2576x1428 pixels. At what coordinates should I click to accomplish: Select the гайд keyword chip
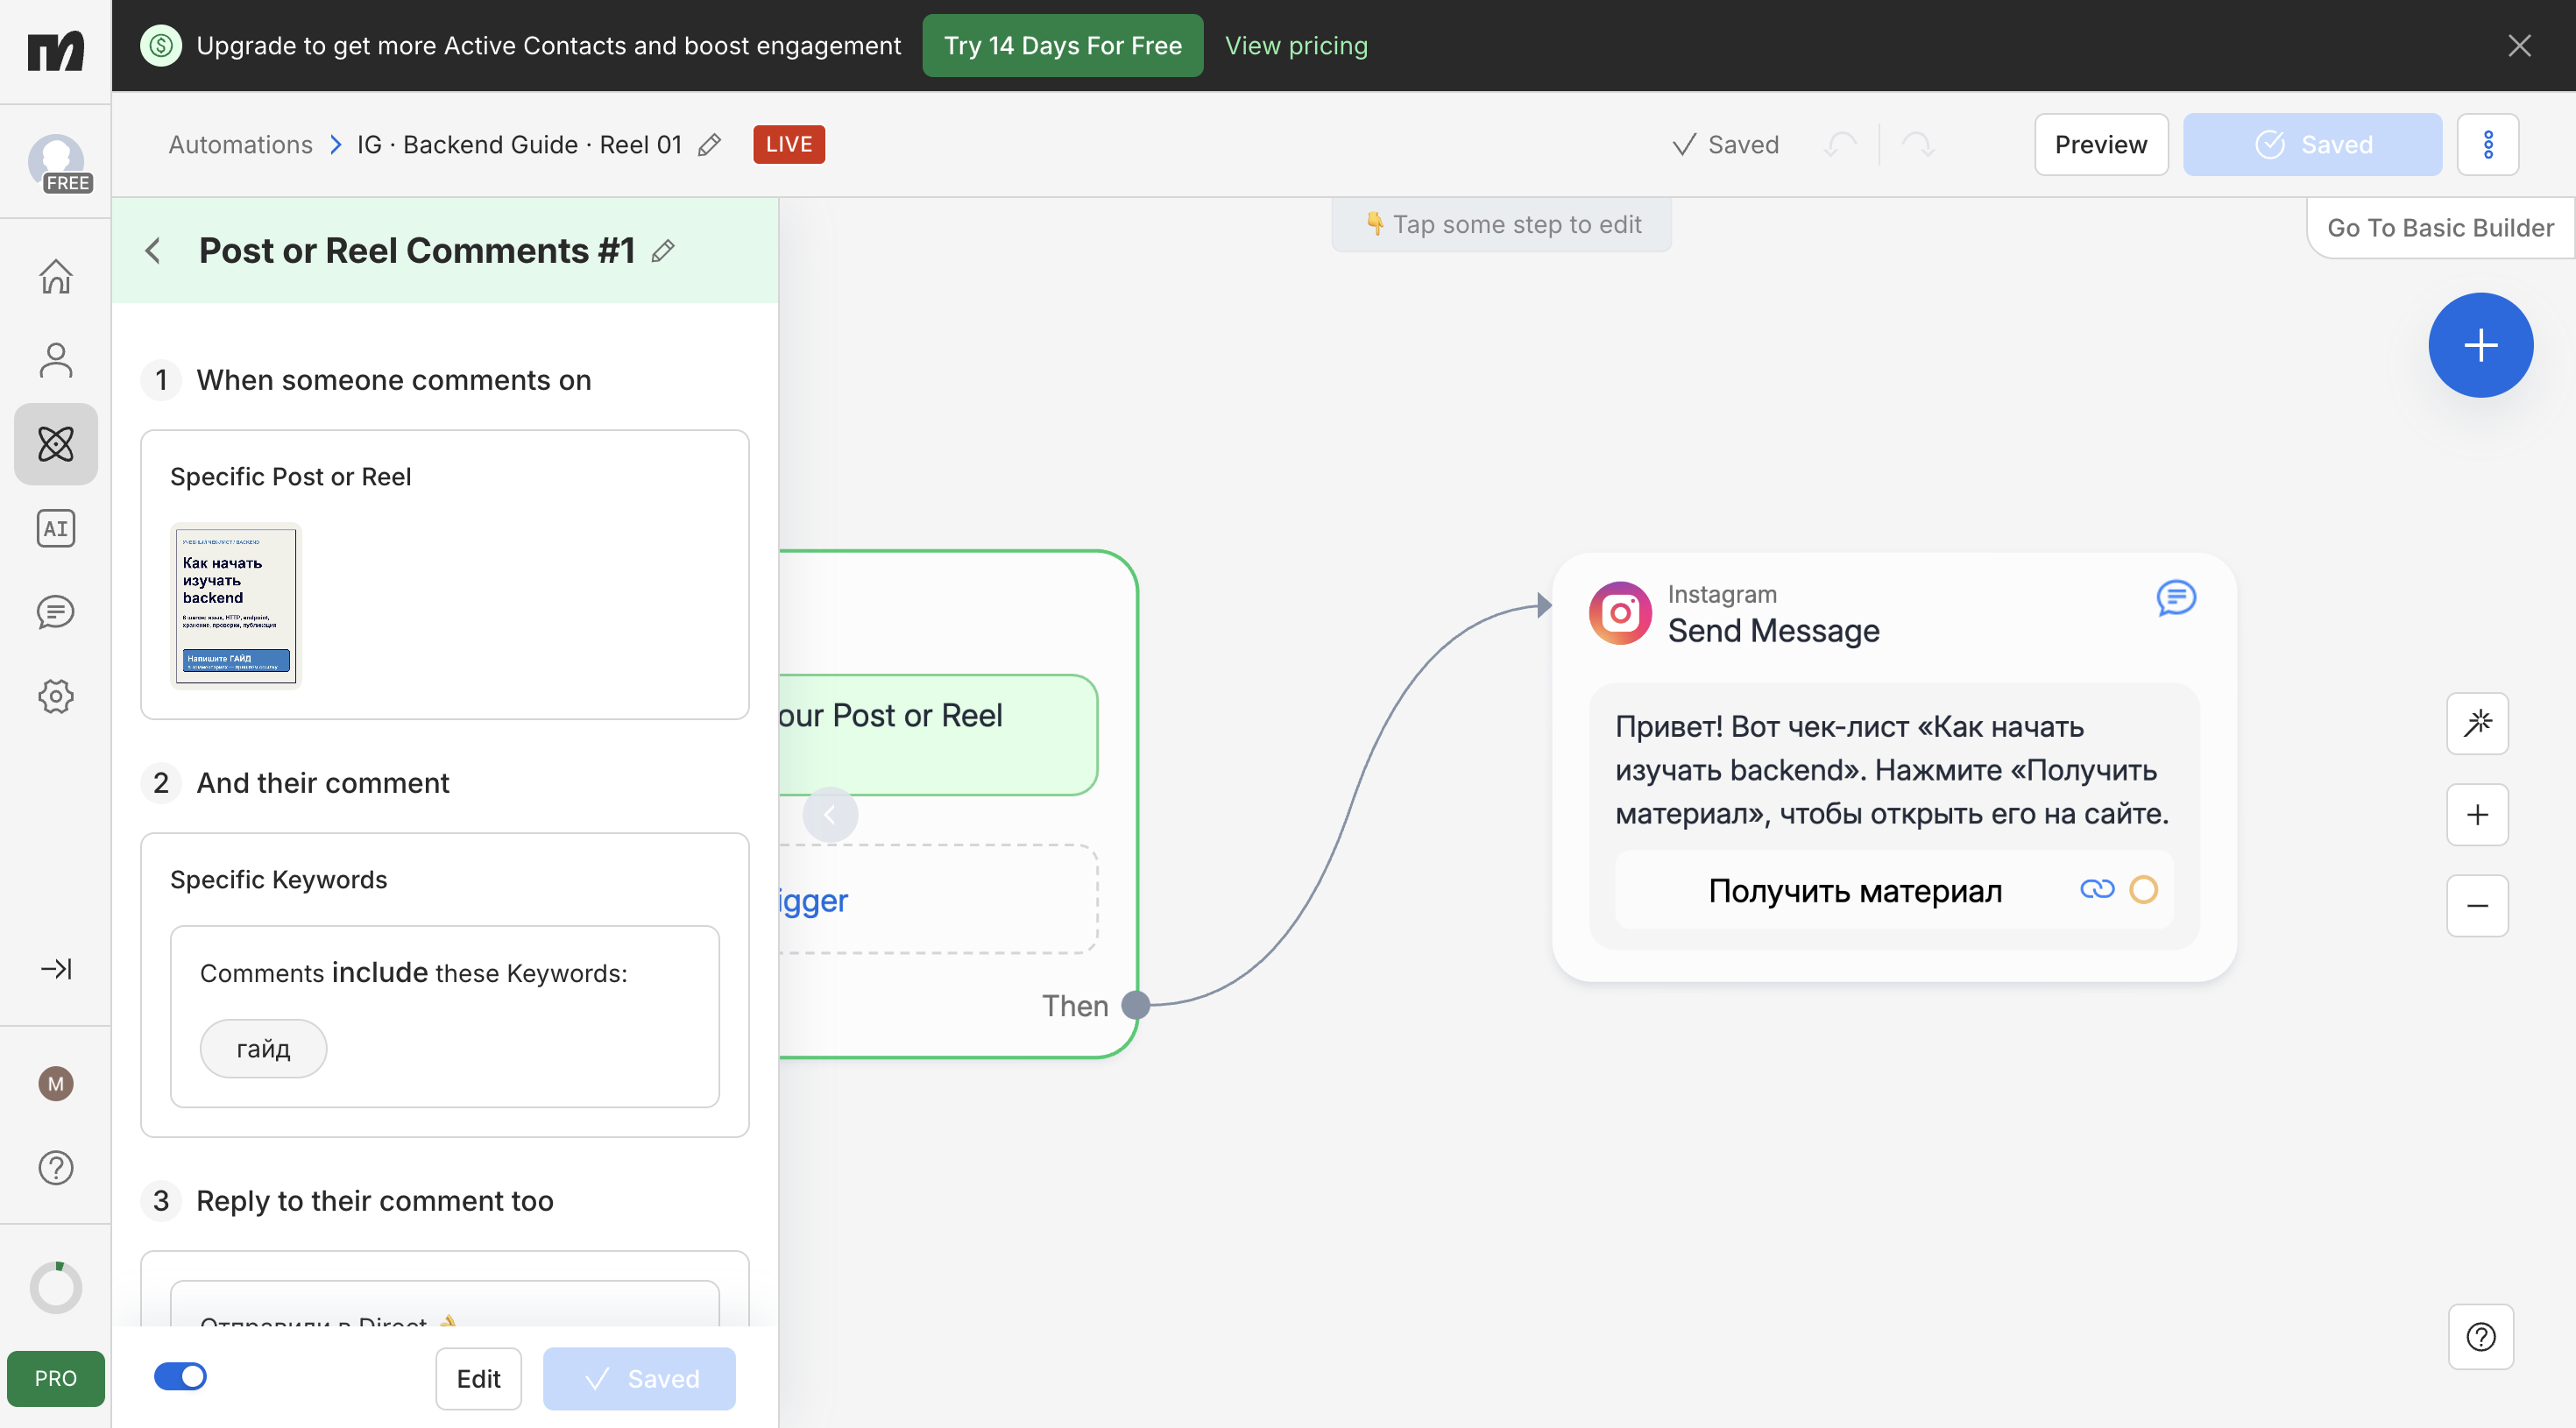click(x=263, y=1048)
